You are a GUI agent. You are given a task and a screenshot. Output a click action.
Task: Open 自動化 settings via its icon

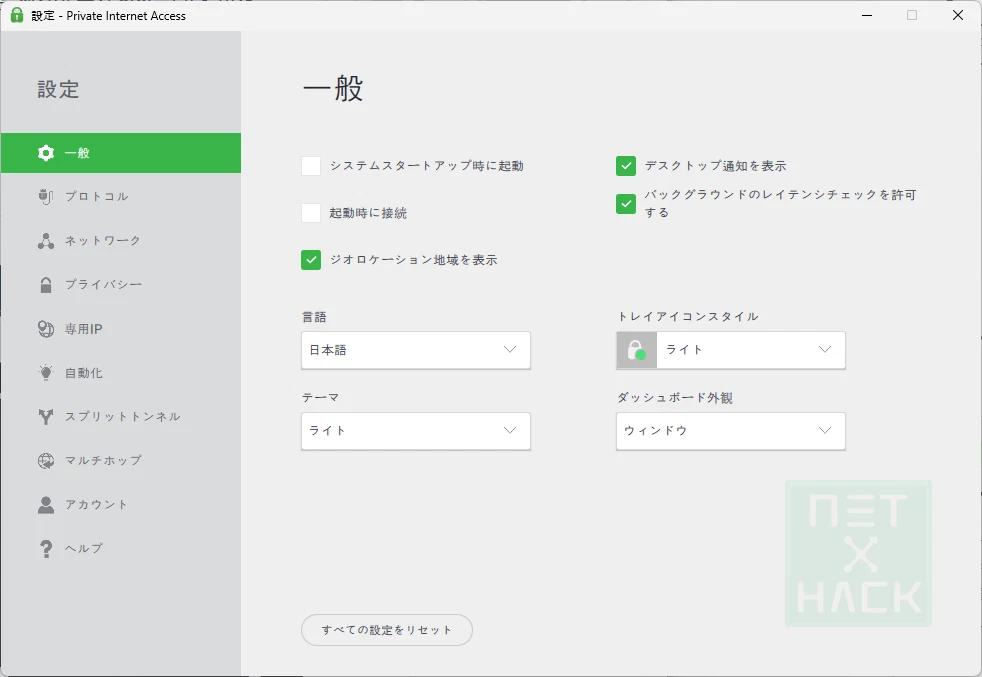45,373
